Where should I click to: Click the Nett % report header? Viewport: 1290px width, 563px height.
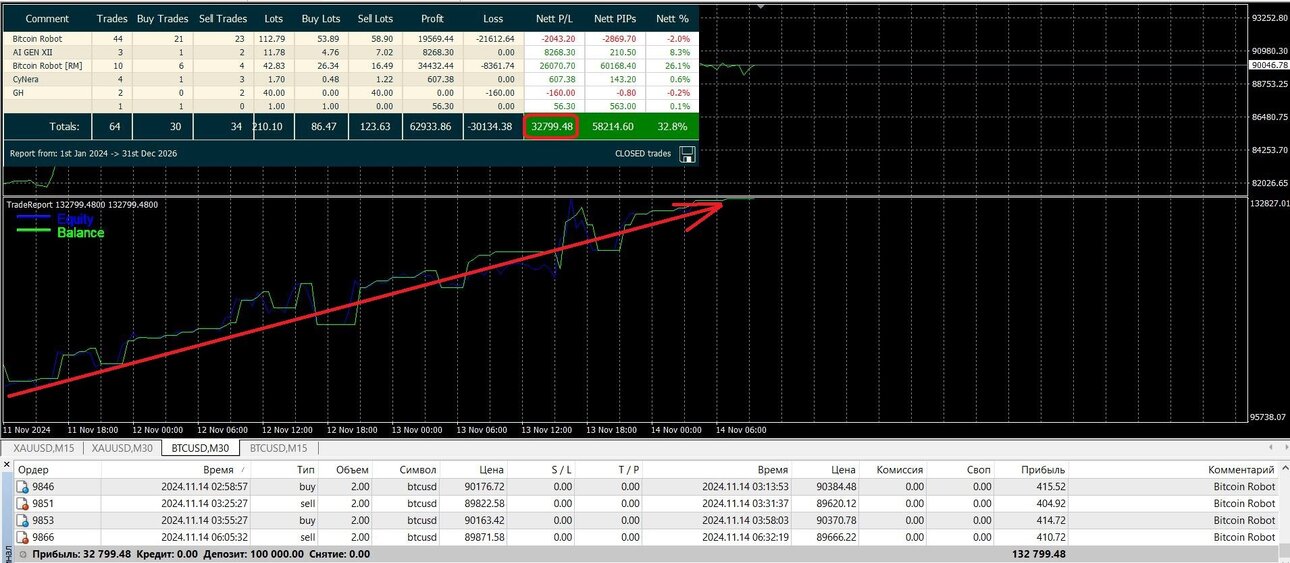[x=671, y=19]
